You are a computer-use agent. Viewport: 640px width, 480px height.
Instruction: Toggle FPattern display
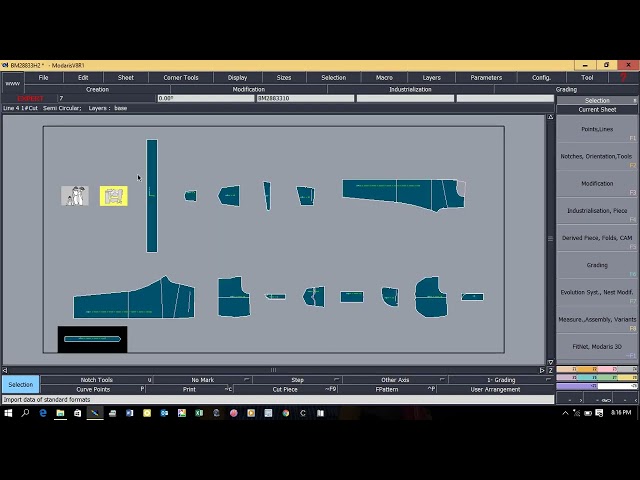point(387,389)
